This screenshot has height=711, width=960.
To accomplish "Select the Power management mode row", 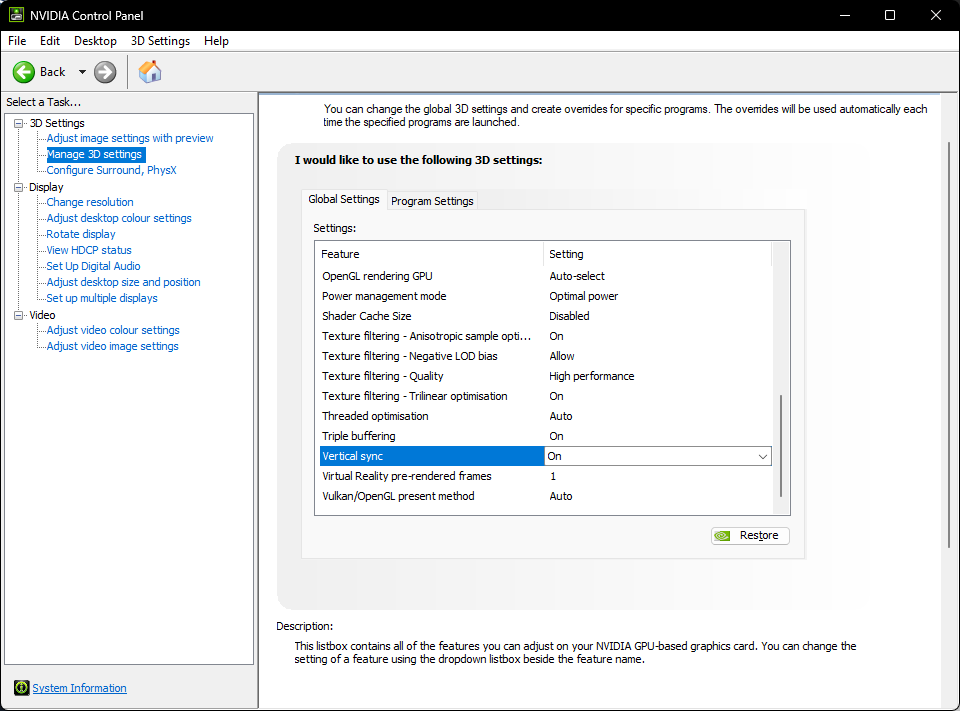I will [x=545, y=296].
